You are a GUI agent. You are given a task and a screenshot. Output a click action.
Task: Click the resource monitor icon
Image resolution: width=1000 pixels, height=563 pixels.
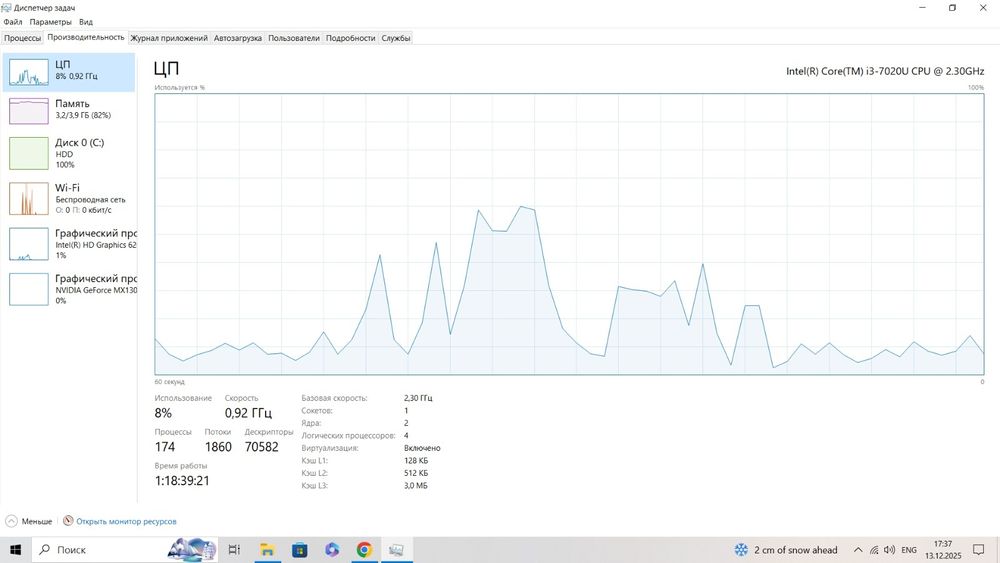[68, 521]
